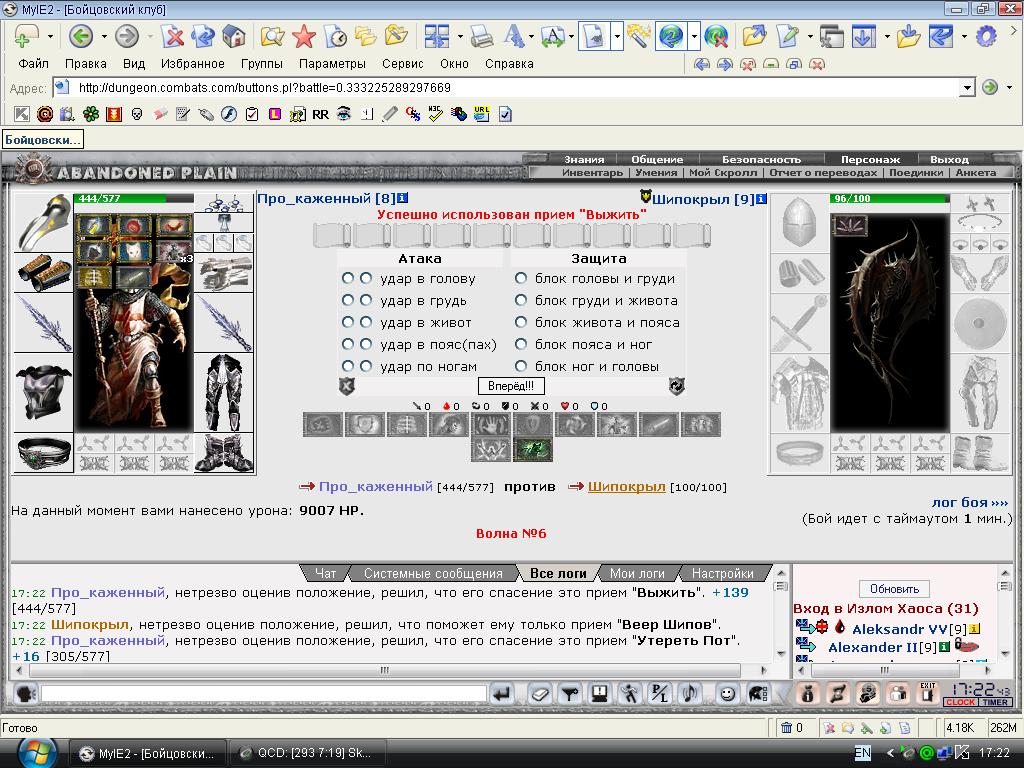
Task: Open the Настройки tab
Action: (722, 573)
